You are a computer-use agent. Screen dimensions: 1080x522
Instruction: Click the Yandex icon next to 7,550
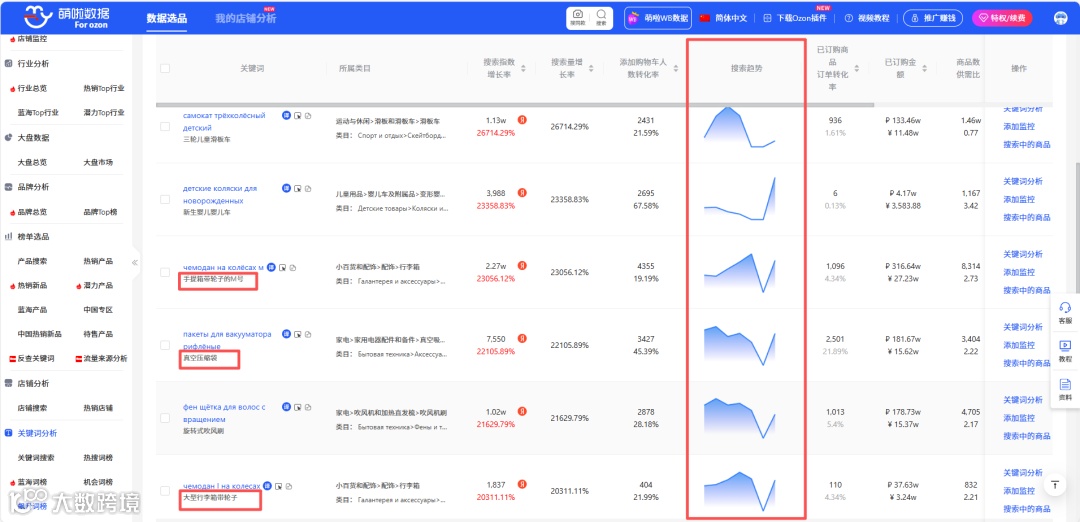(522, 339)
